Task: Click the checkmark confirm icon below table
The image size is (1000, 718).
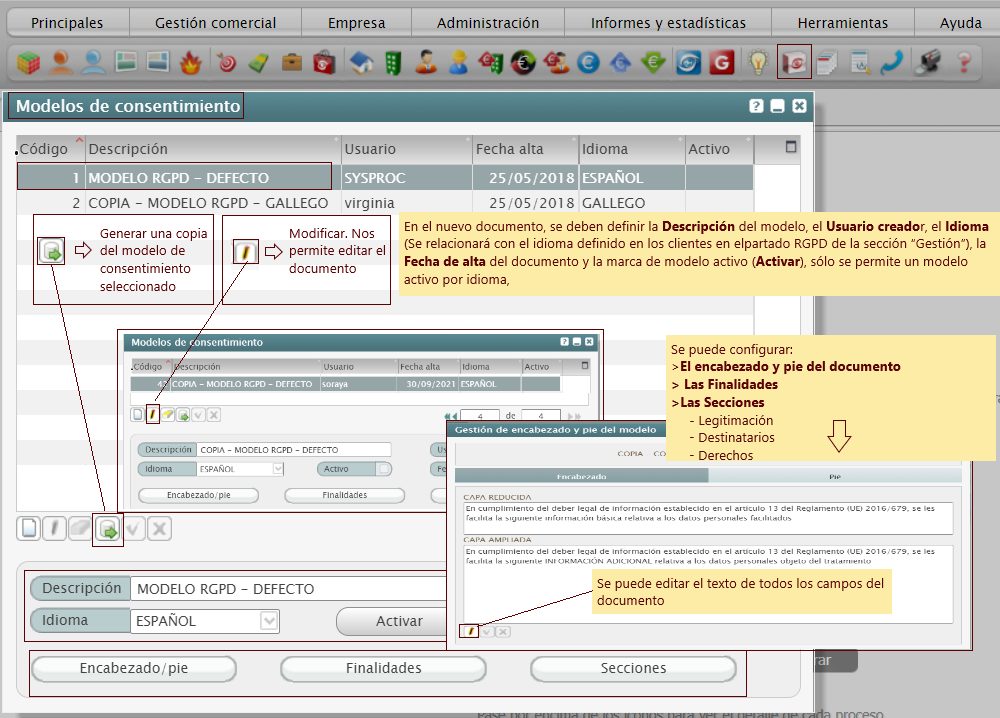Action: [134, 529]
